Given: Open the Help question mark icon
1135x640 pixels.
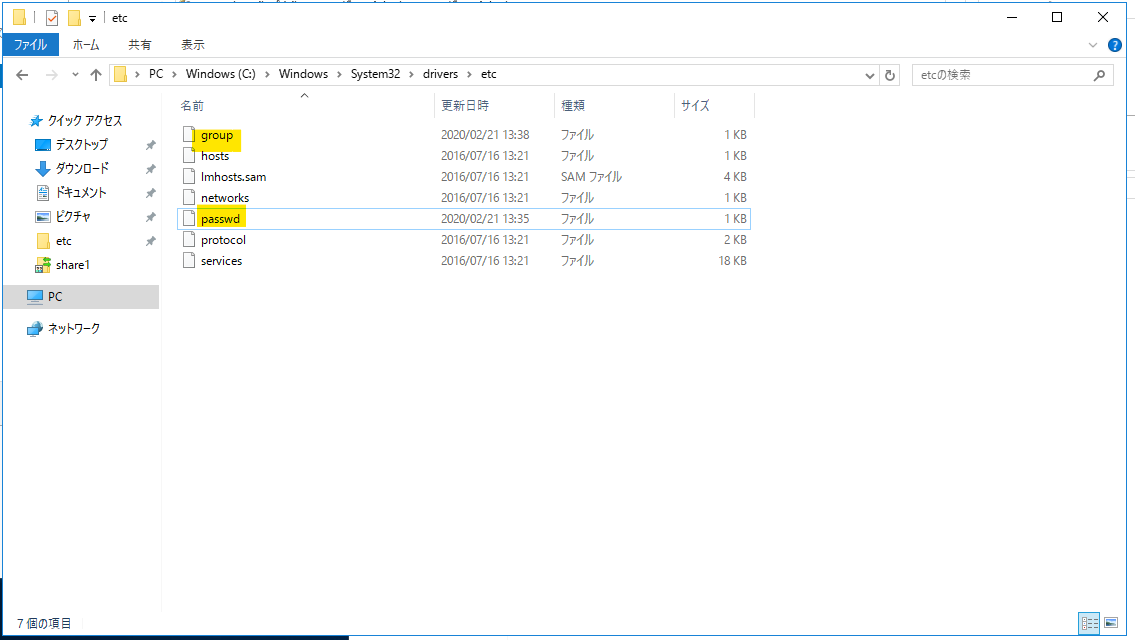Looking at the screenshot, I should coord(1115,44).
